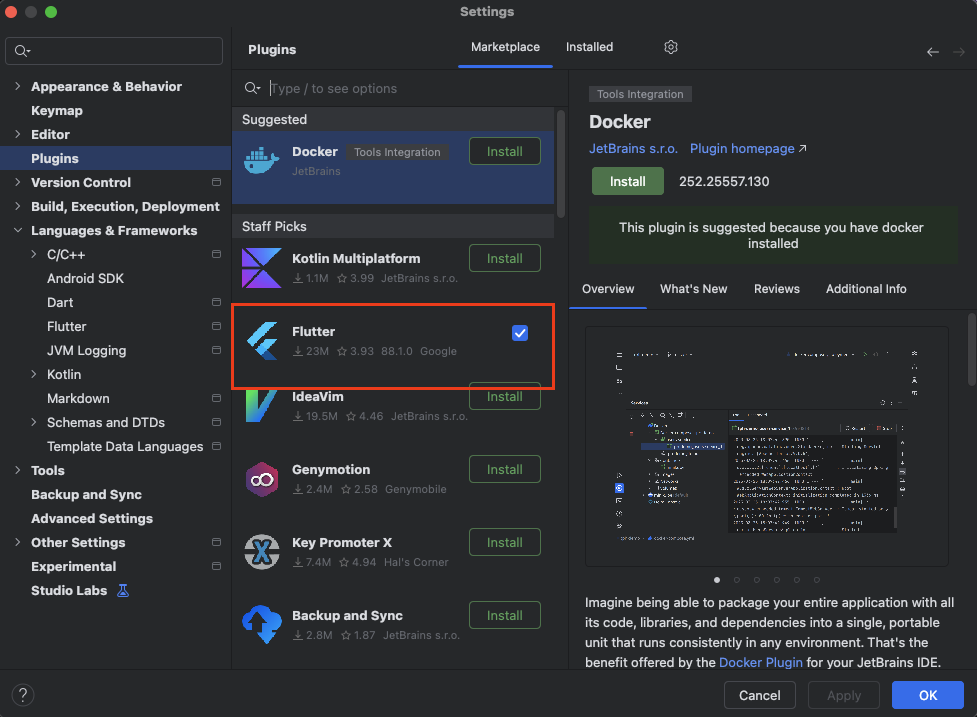This screenshot has height=717, width=977.
Task: Click the Studio Labs flask icon
Action: pos(123,591)
